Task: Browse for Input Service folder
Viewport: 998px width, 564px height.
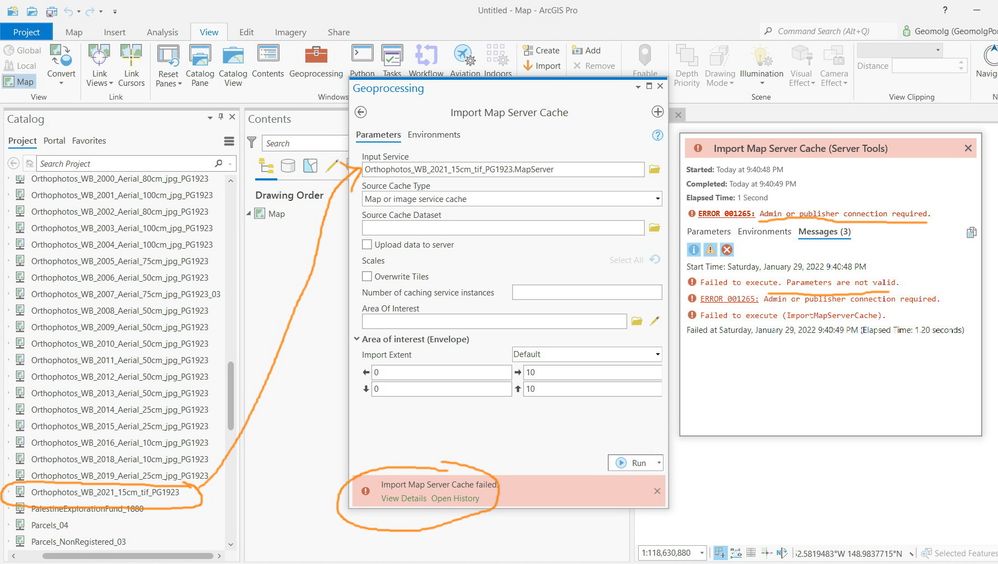Action: 654,169
